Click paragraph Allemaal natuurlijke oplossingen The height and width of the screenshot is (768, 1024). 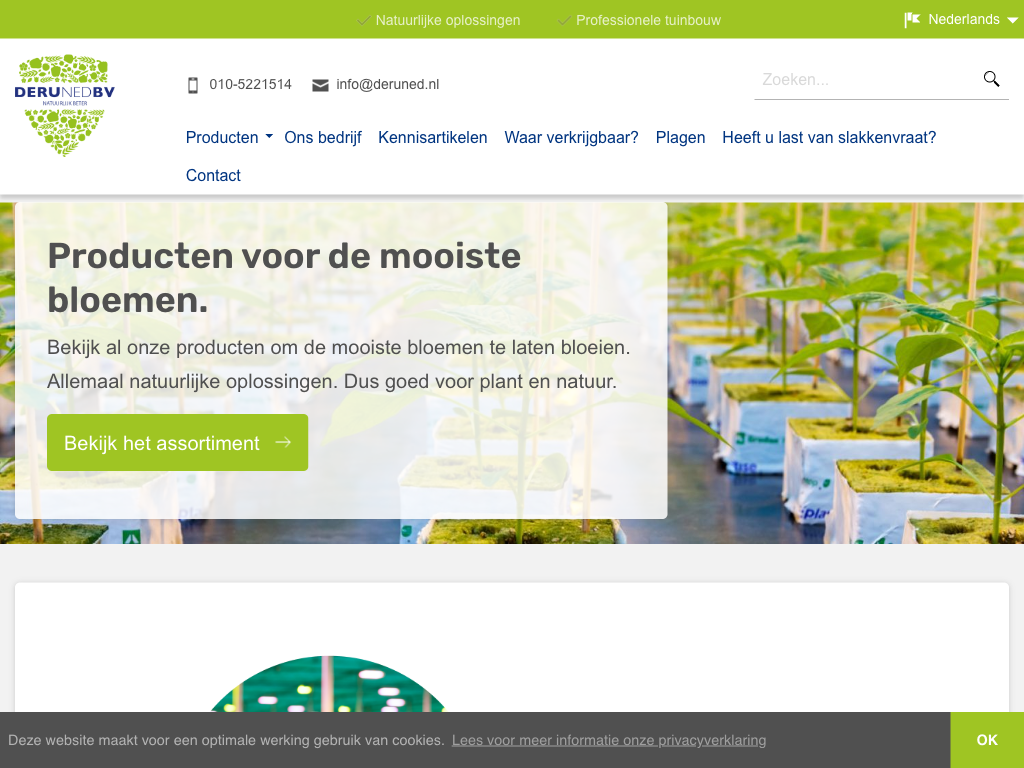click(332, 381)
